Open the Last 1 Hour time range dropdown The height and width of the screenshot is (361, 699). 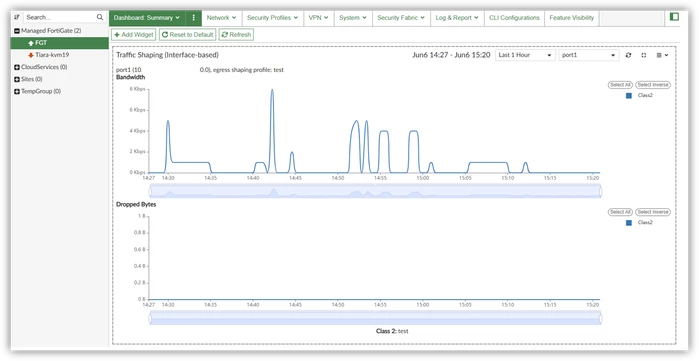526,55
